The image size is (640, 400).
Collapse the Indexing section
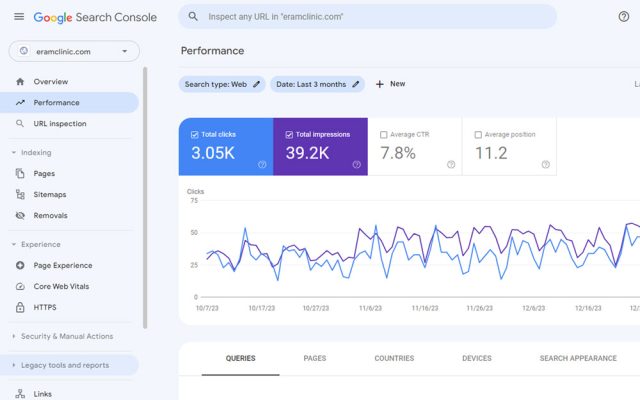click(14, 153)
